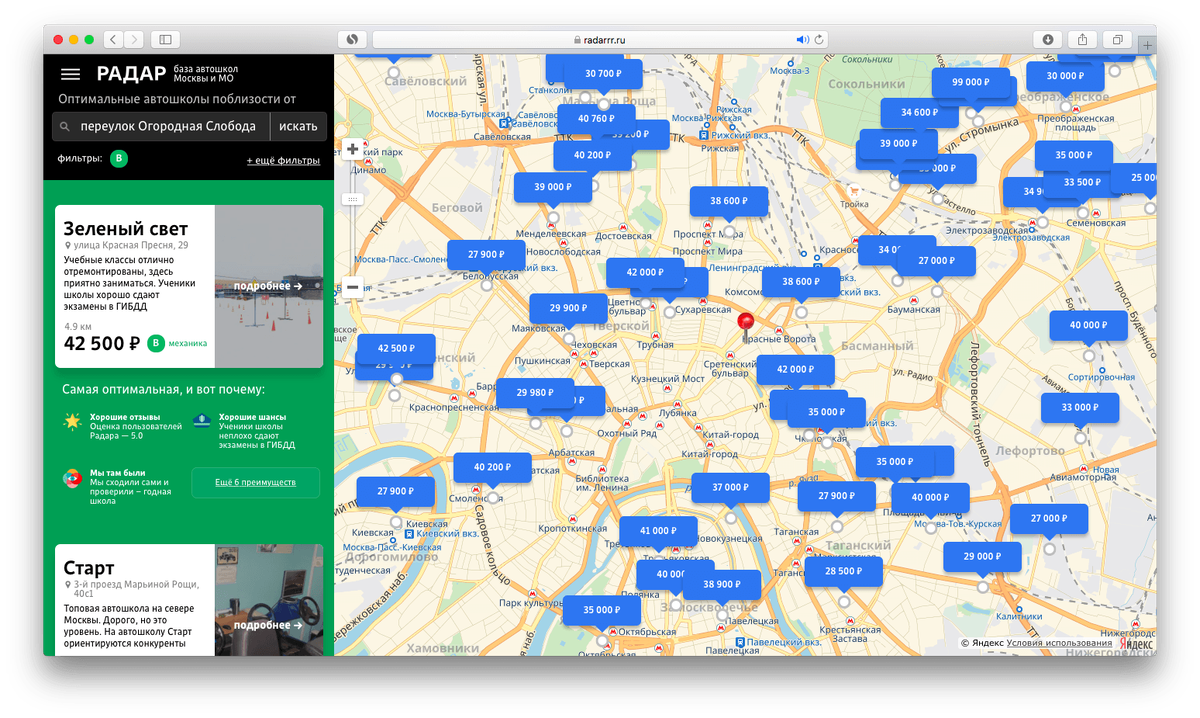Select the 99 000 ₽ map marker
1200x718 pixels.
(x=971, y=82)
